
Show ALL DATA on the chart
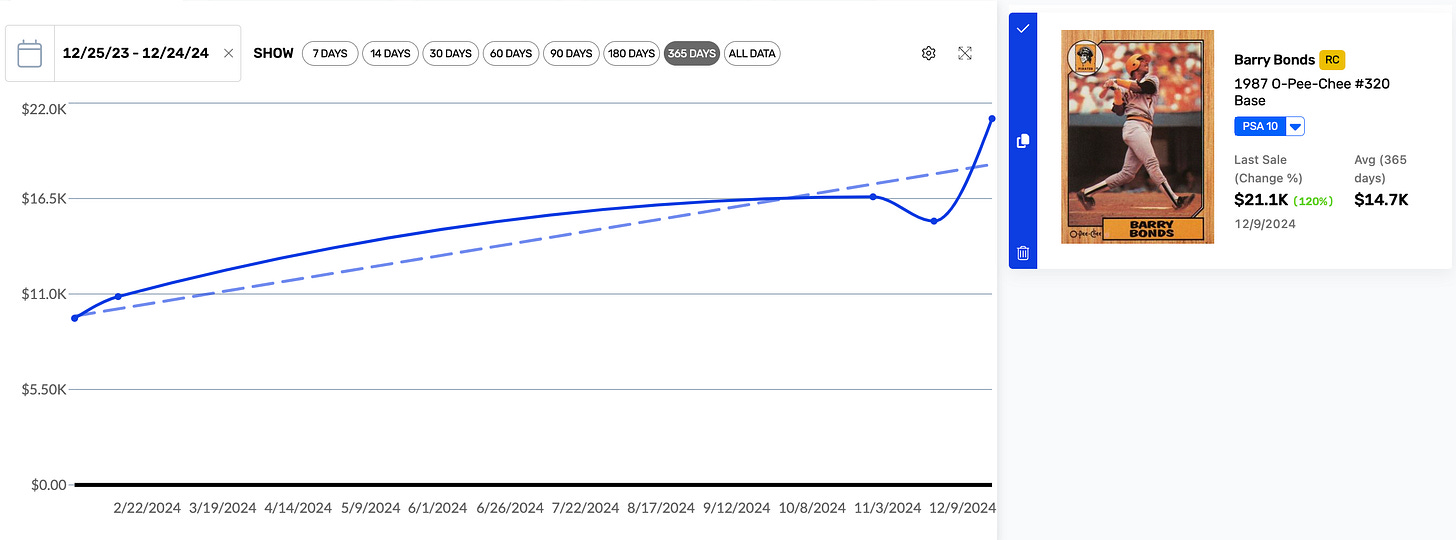coord(752,53)
